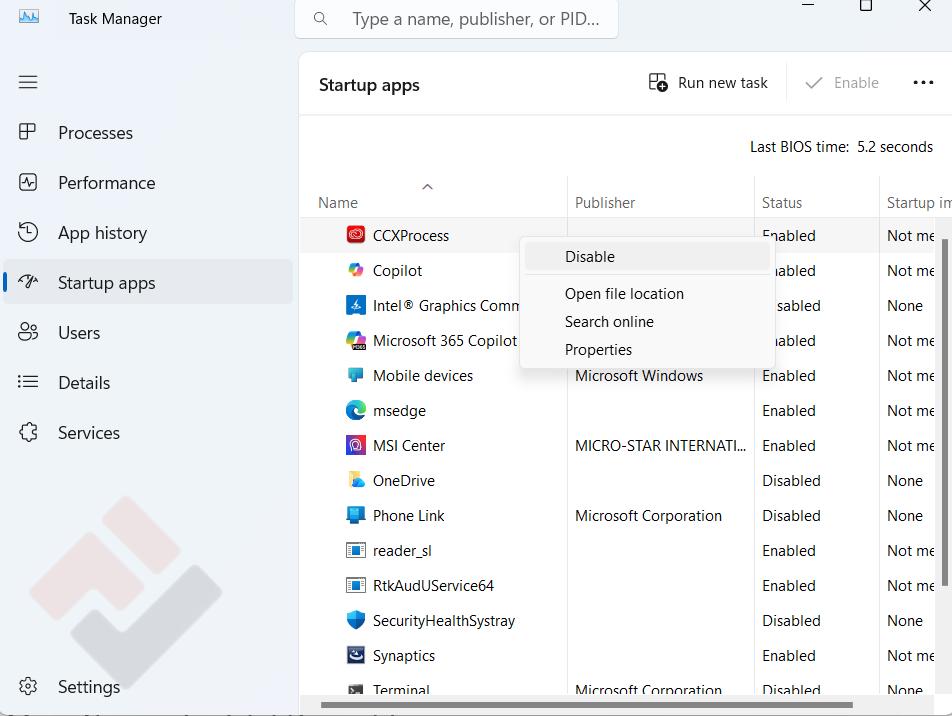The width and height of the screenshot is (952, 716).
Task: Select Open file location menu entry
Action: pyautogui.click(x=624, y=294)
